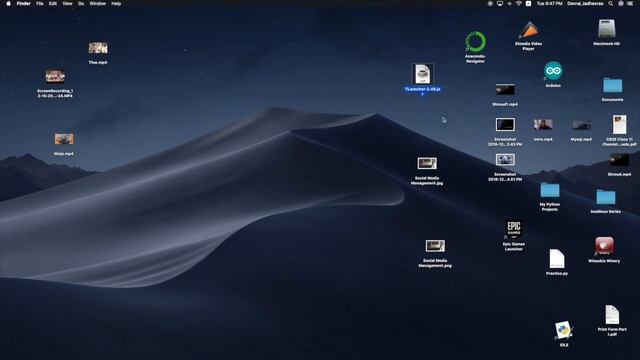Select the Screenshot 4.01 PM file
Image resolution: width=640 pixels, height=360 pixels.
pos(505,160)
